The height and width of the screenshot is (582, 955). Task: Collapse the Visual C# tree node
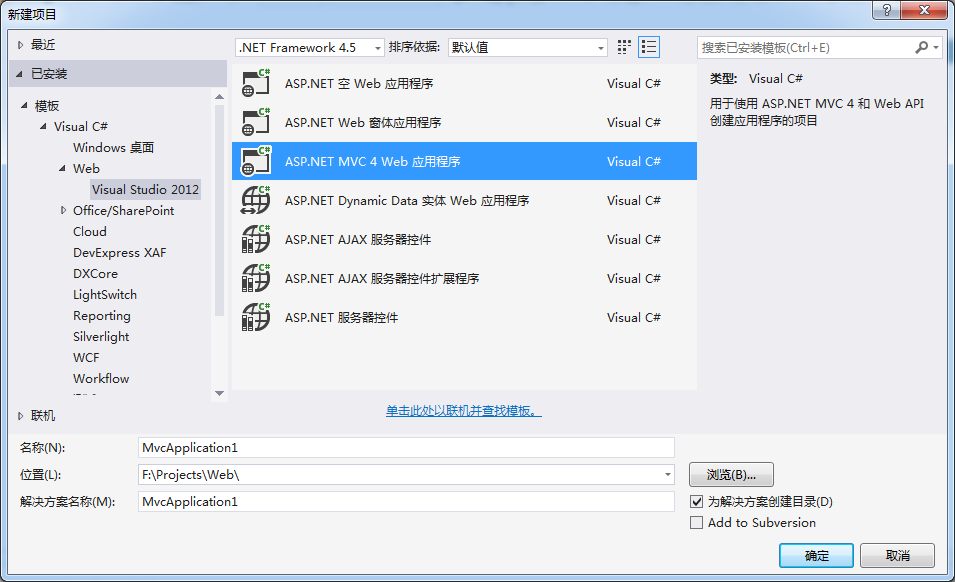click(43, 127)
